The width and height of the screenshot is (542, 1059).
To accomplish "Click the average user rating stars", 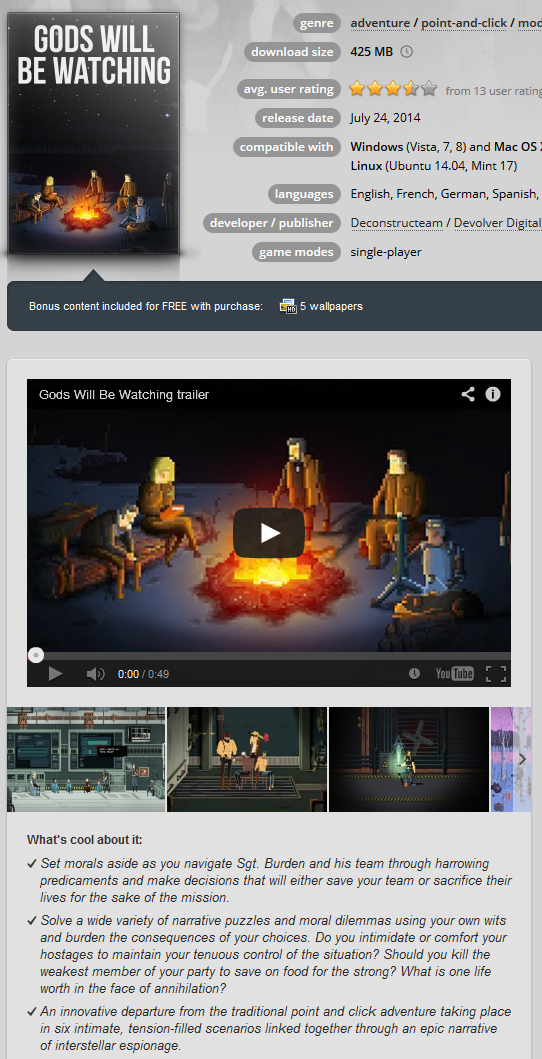I will (393, 88).
